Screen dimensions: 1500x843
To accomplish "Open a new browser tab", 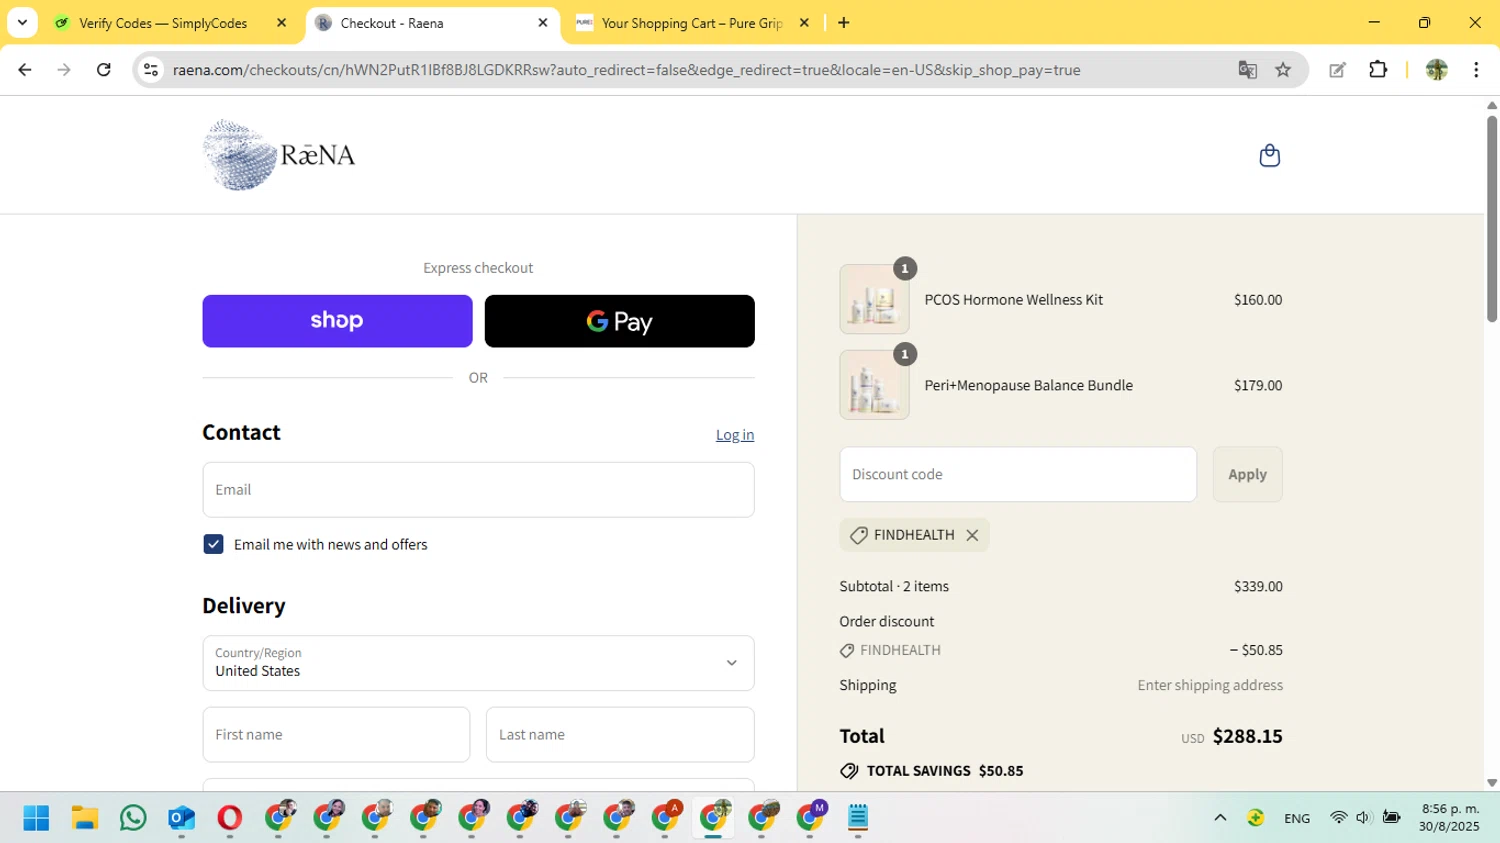I will coord(844,23).
